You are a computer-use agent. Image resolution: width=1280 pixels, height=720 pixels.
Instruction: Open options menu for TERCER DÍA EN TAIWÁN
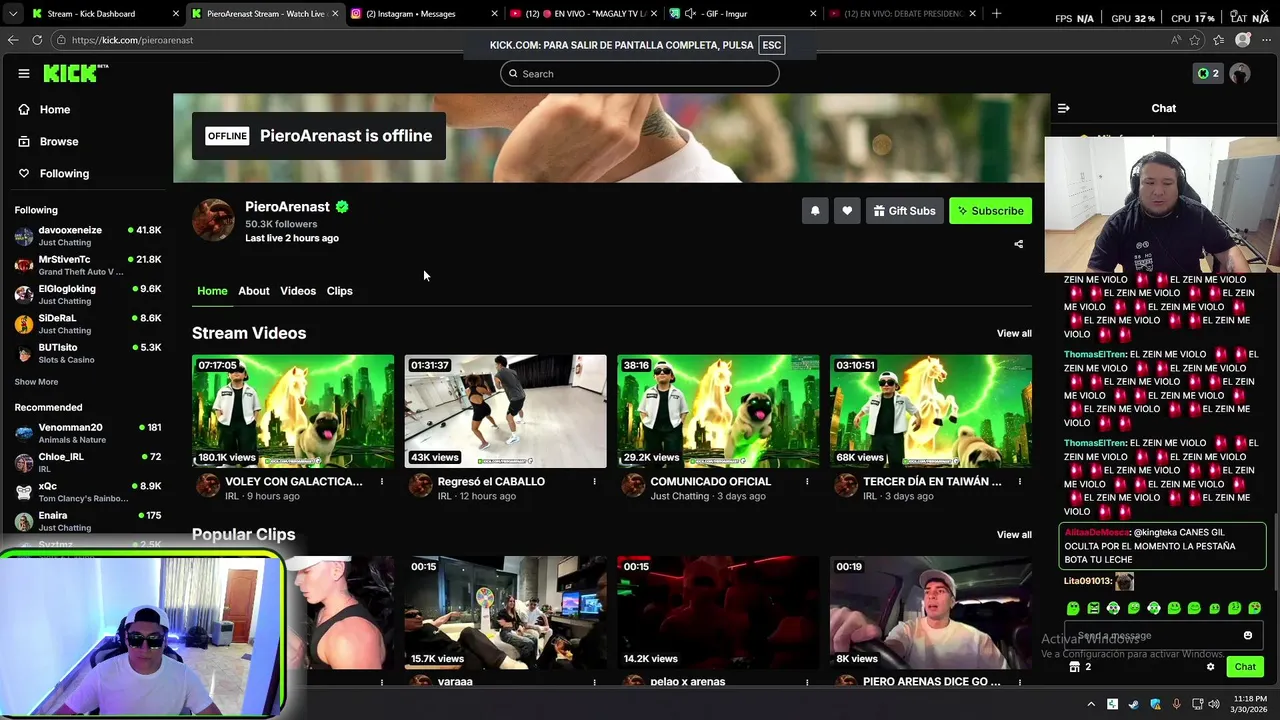tap(1020, 482)
